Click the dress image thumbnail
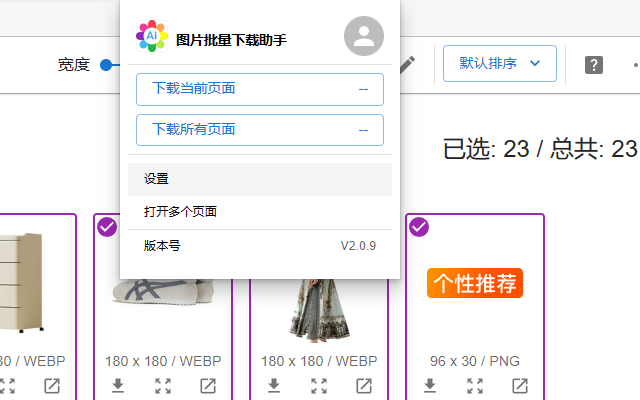Screen dimensions: 640x400 319,309
